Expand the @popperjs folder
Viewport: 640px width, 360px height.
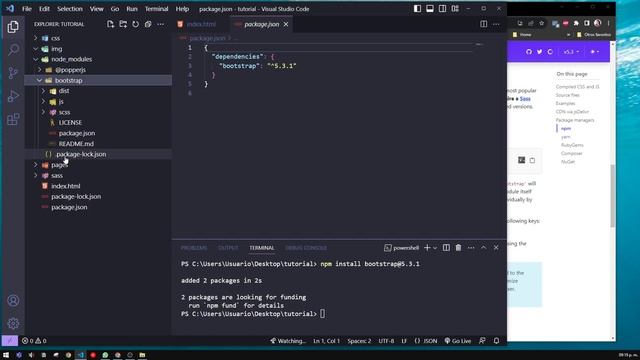(39, 70)
